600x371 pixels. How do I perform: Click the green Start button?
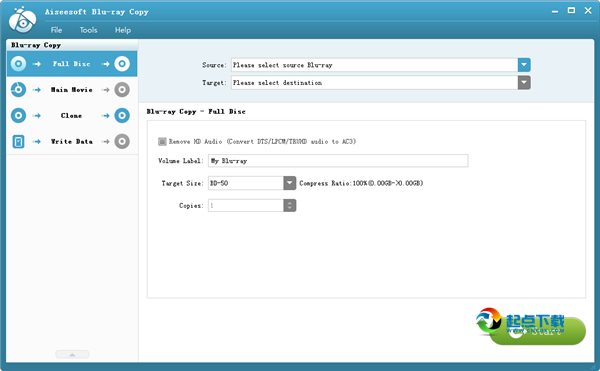point(538,331)
